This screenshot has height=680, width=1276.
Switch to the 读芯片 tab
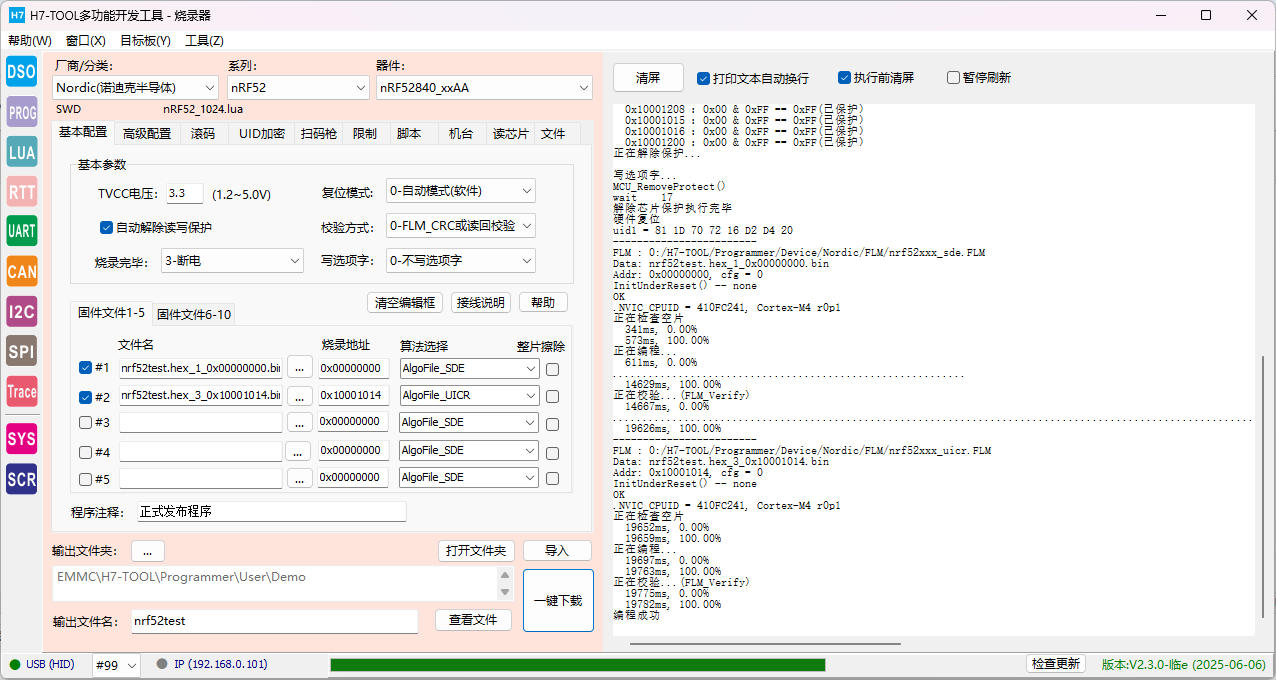coord(511,134)
